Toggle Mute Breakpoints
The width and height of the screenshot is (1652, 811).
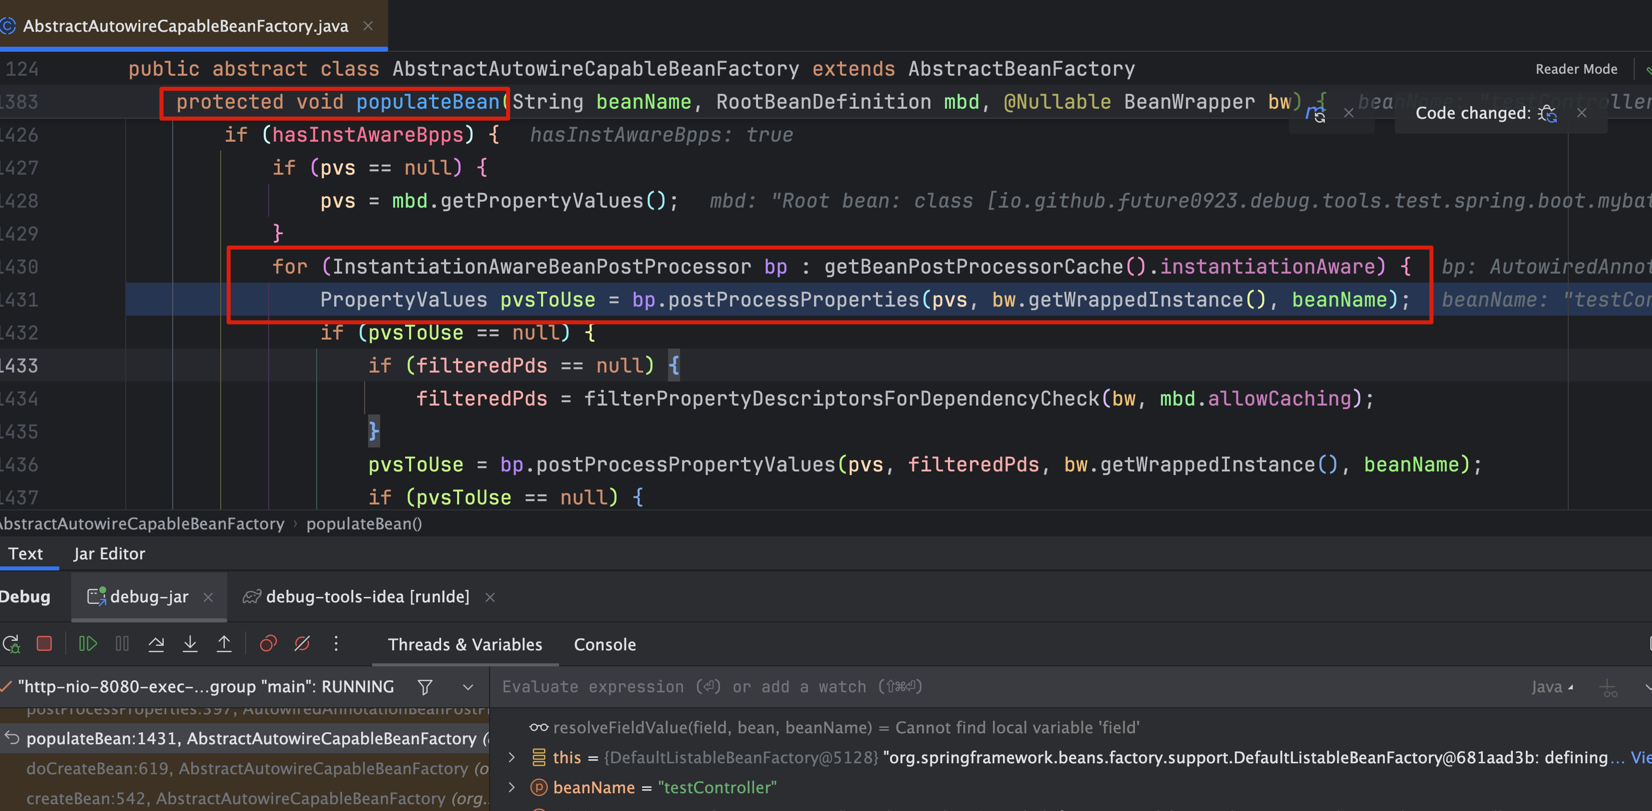click(x=302, y=644)
